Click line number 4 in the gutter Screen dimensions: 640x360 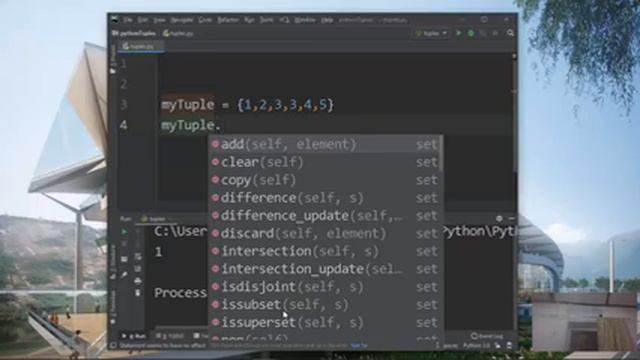[124, 125]
